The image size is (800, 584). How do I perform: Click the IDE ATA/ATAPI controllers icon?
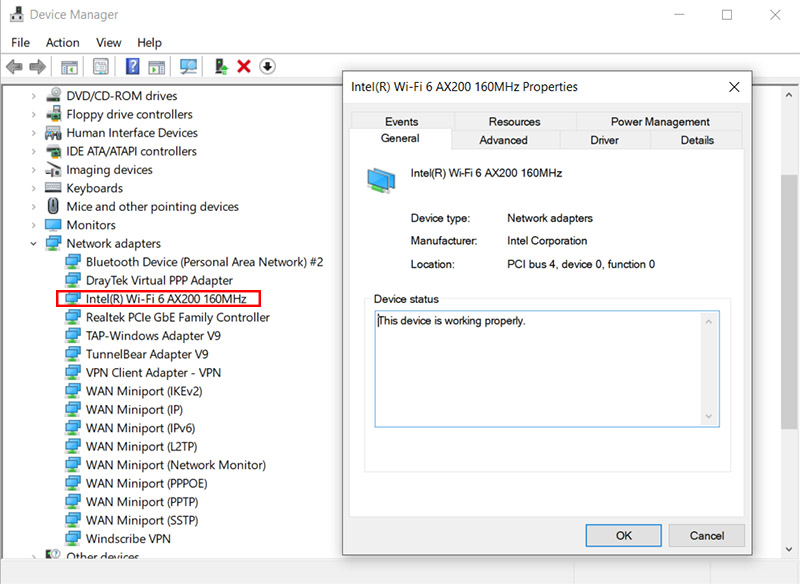coord(54,151)
